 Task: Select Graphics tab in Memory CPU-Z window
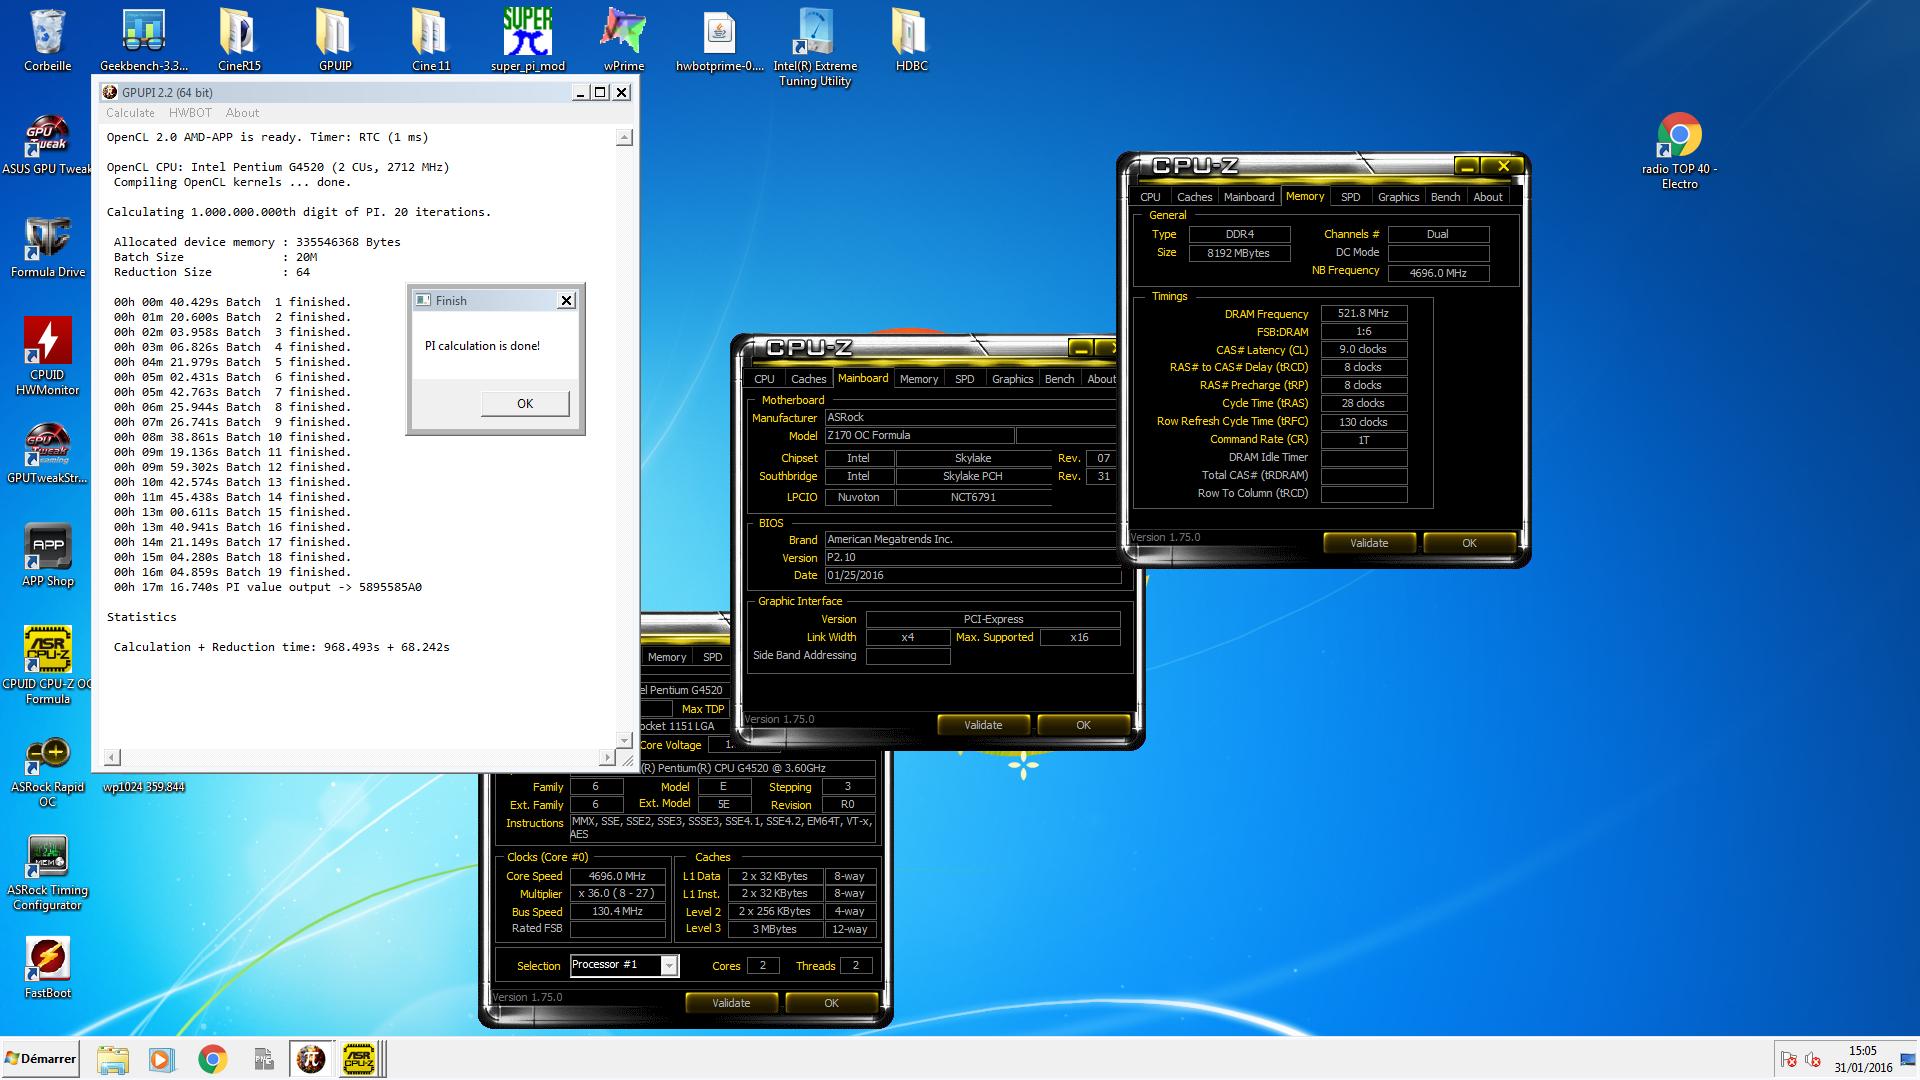click(x=1398, y=197)
